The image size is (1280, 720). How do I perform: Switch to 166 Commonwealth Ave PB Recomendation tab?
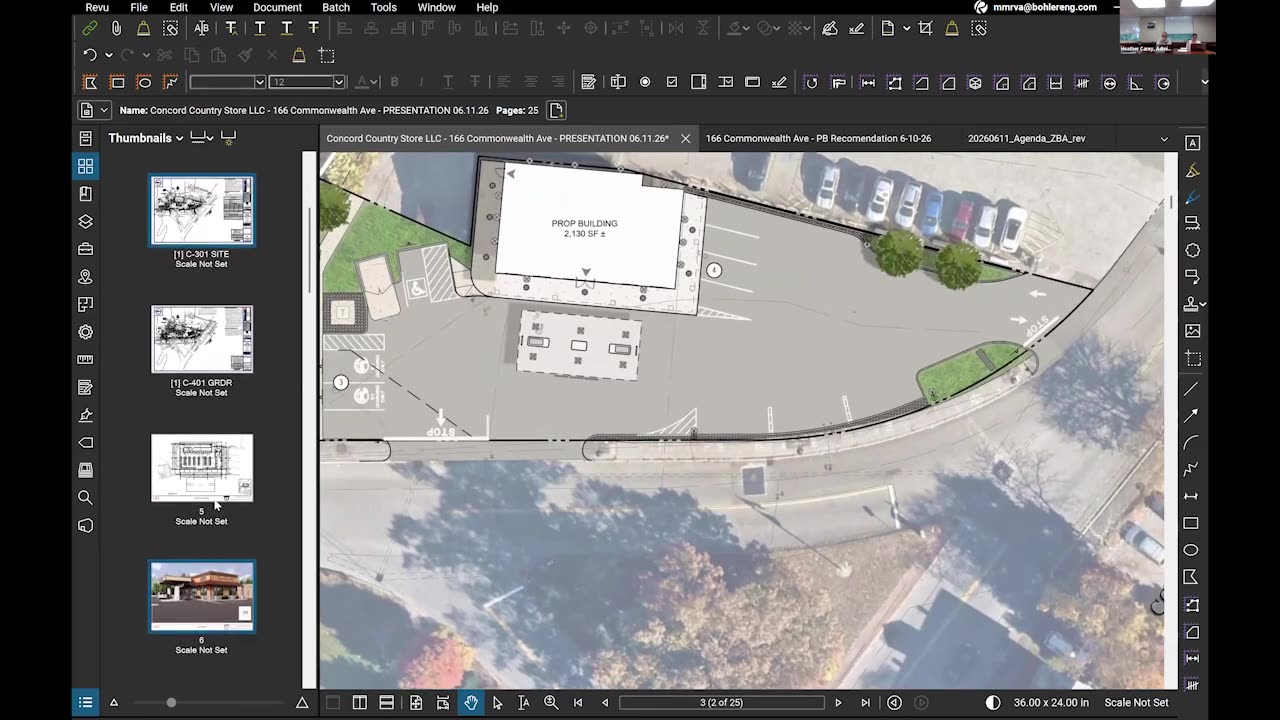click(818, 139)
